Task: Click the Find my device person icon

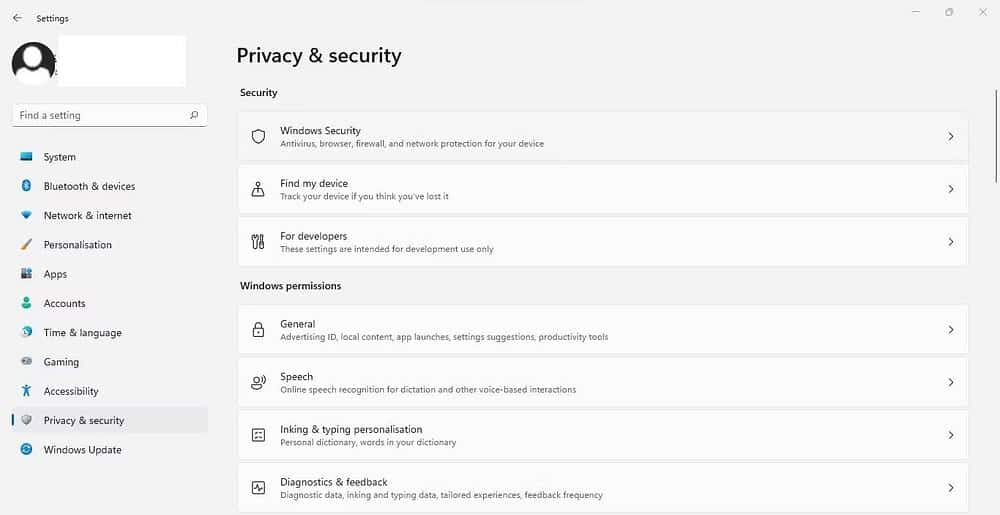Action: (258, 189)
